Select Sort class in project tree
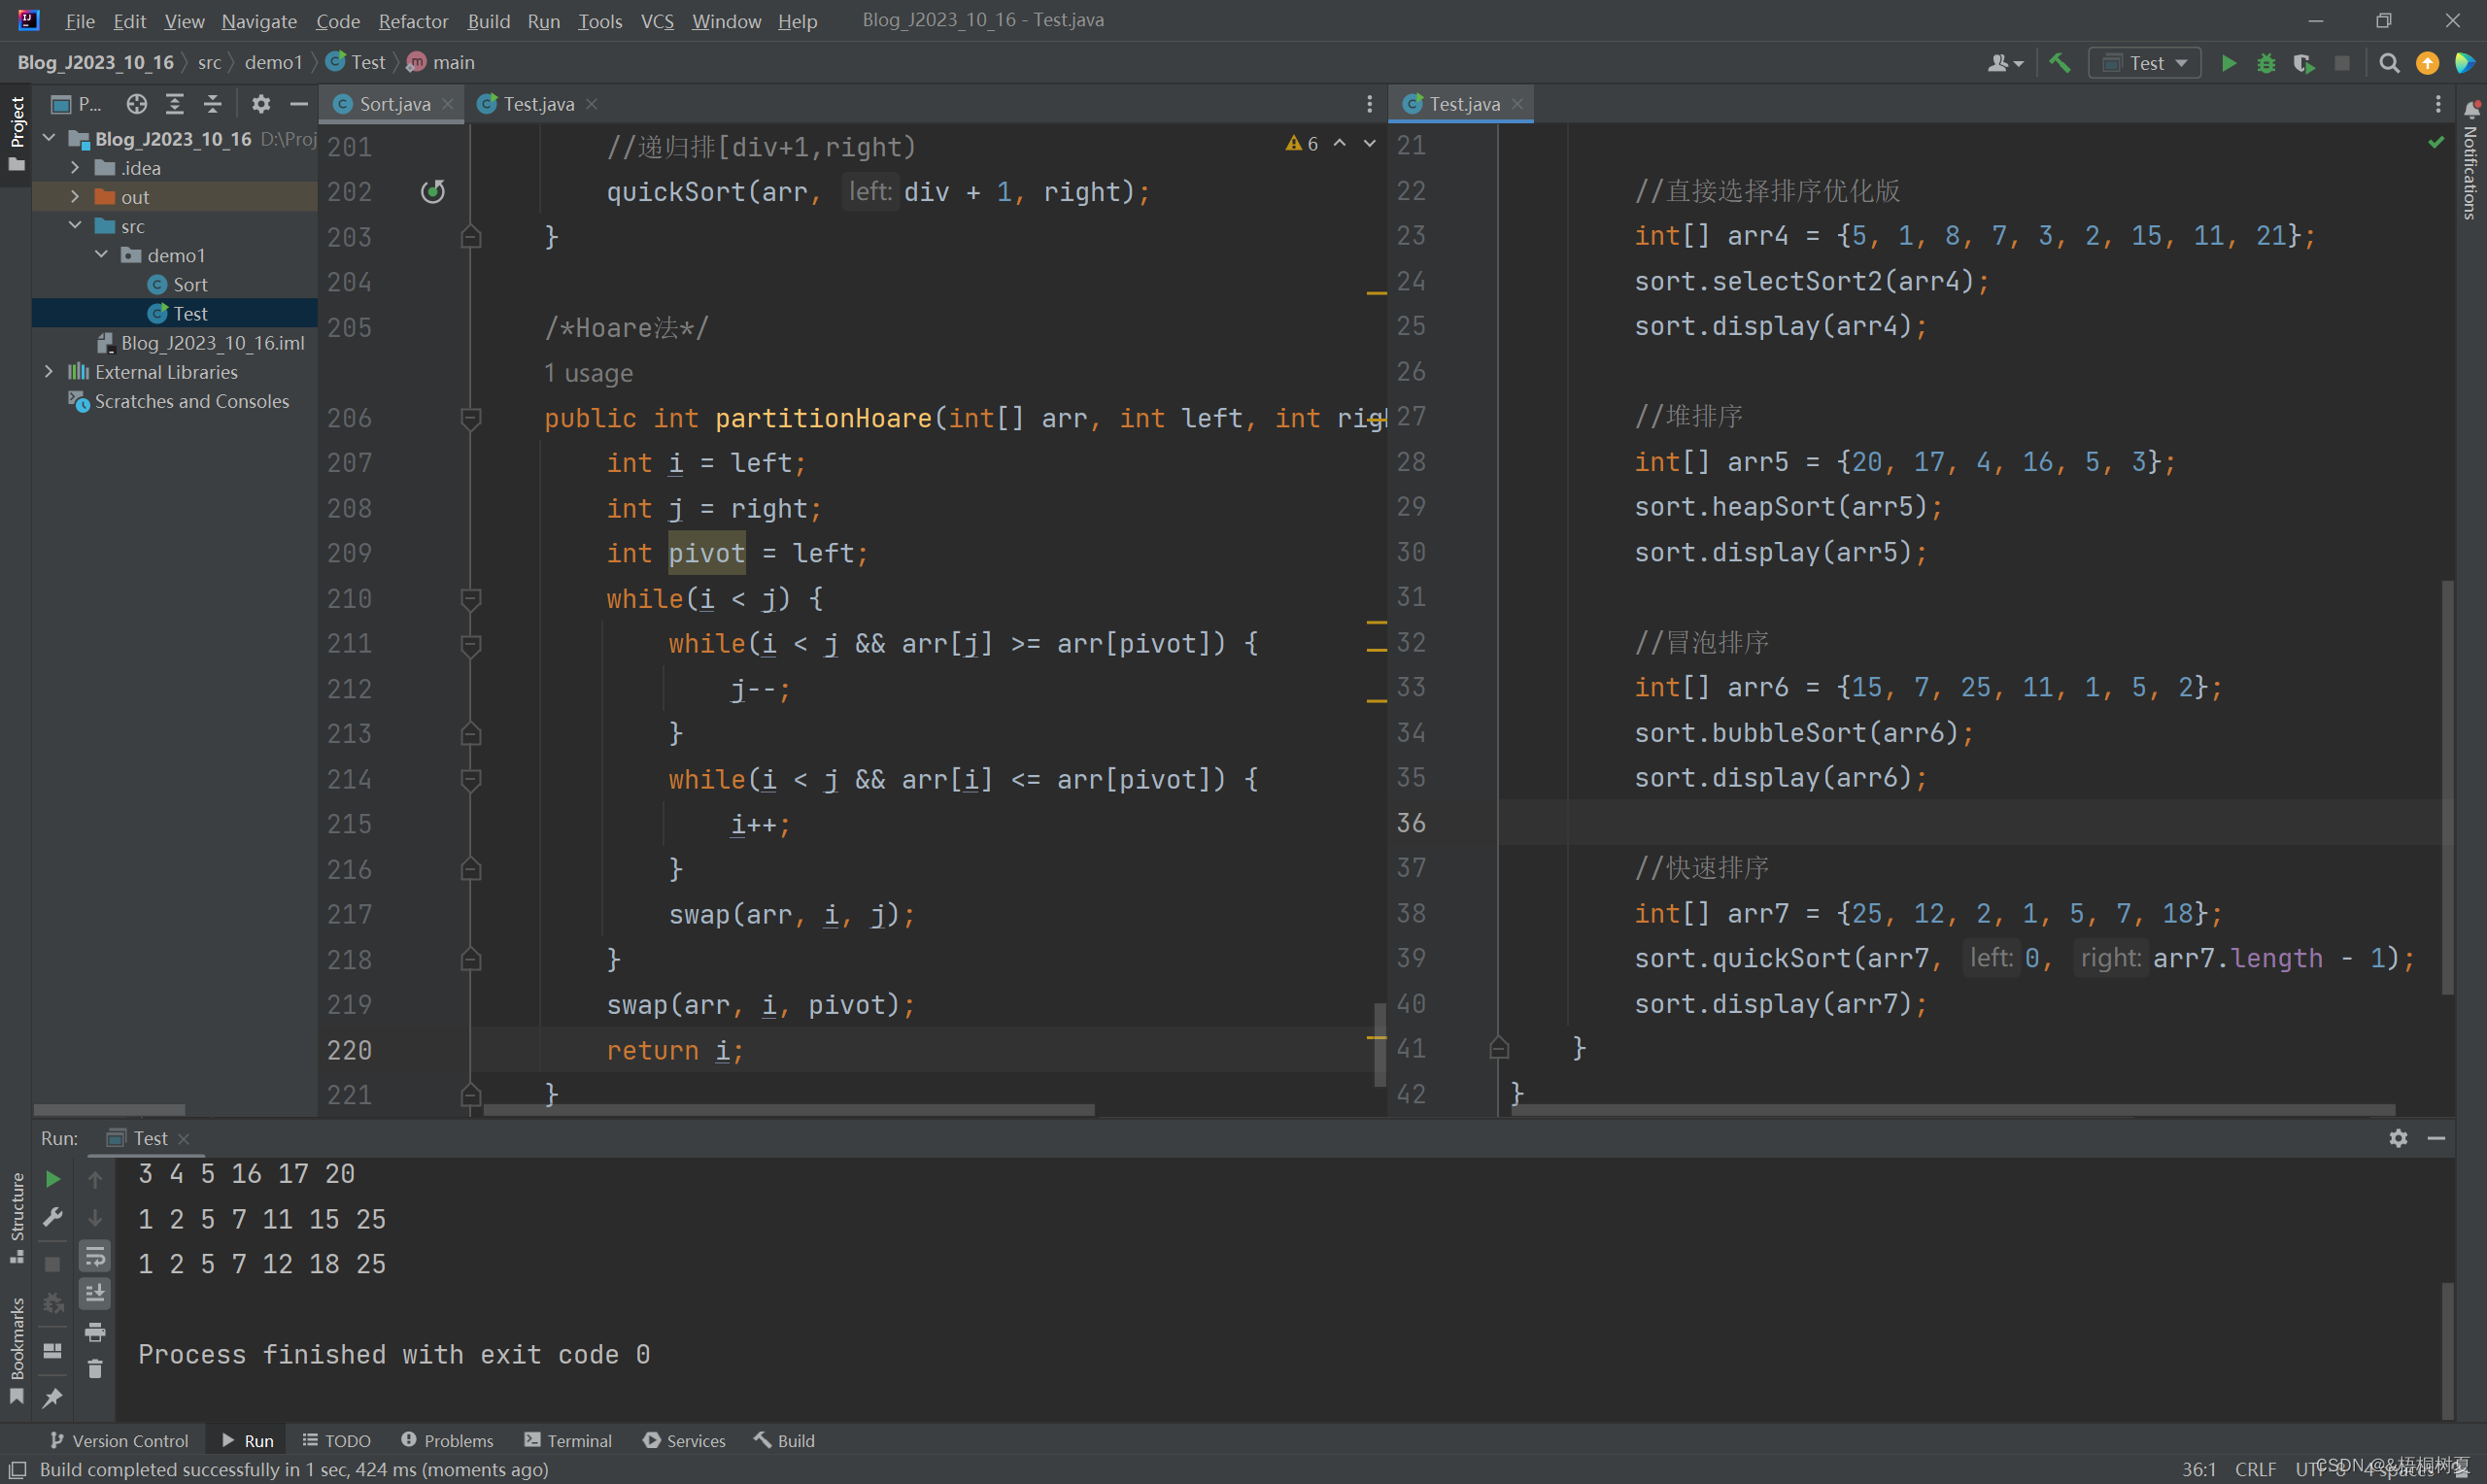Image resolution: width=2487 pixels, height=1484 pixels. (x=178, y=284)
